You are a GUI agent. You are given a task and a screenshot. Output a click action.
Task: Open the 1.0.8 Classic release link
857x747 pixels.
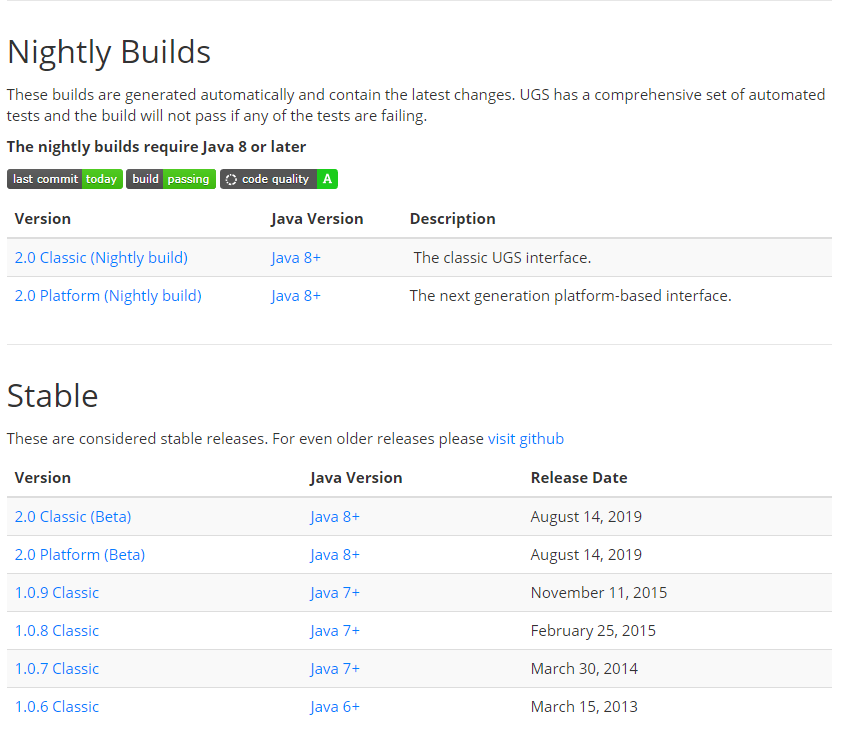point(57,631)
